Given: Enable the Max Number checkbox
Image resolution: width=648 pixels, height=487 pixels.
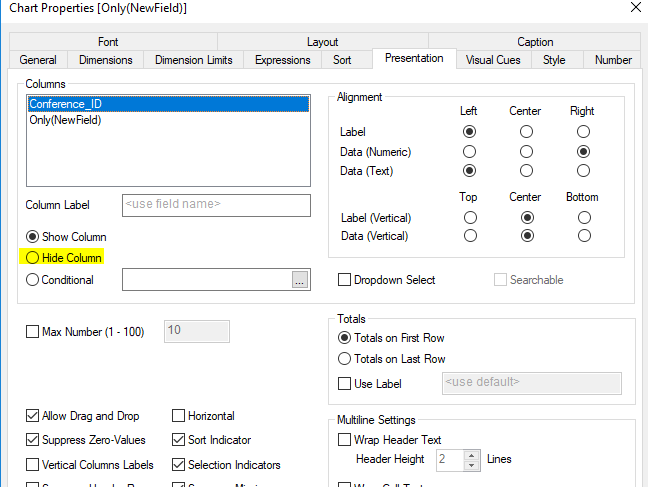Looking at the screenshot, I should click(x=33, y=332).
